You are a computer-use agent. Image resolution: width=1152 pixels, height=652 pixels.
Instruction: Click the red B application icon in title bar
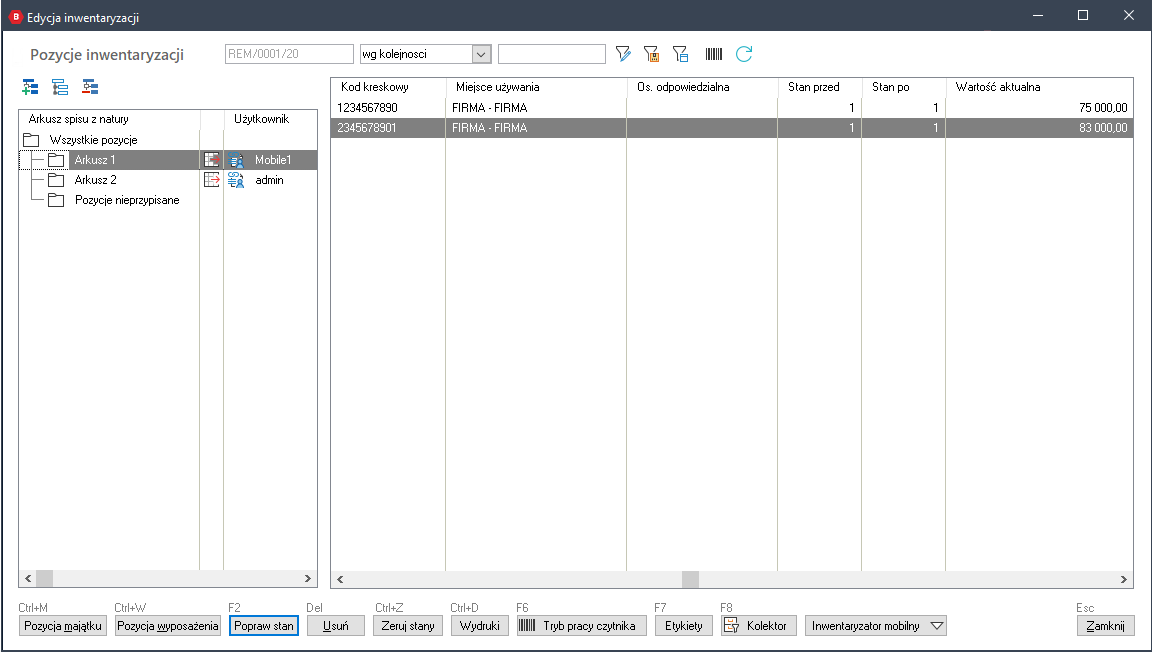pos(15,17)
